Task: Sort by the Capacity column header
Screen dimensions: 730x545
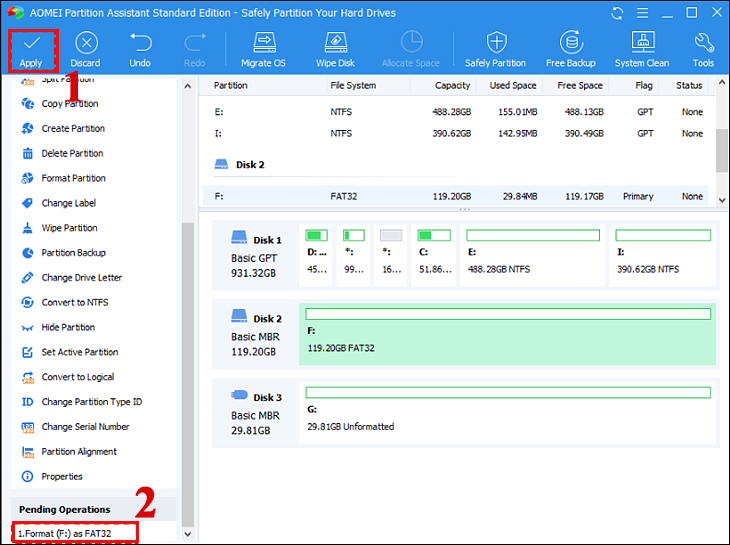Action: click(x=452, y=86)
